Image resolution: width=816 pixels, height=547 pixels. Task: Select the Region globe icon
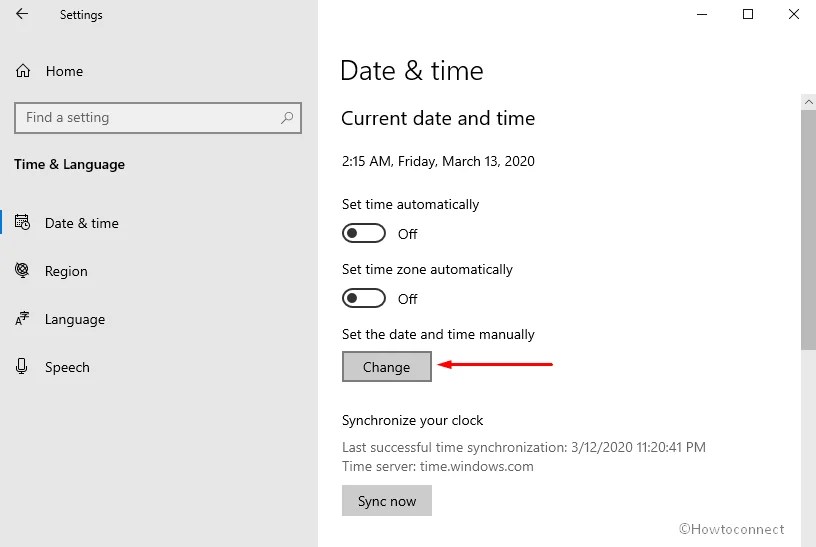tap(22, 270)
